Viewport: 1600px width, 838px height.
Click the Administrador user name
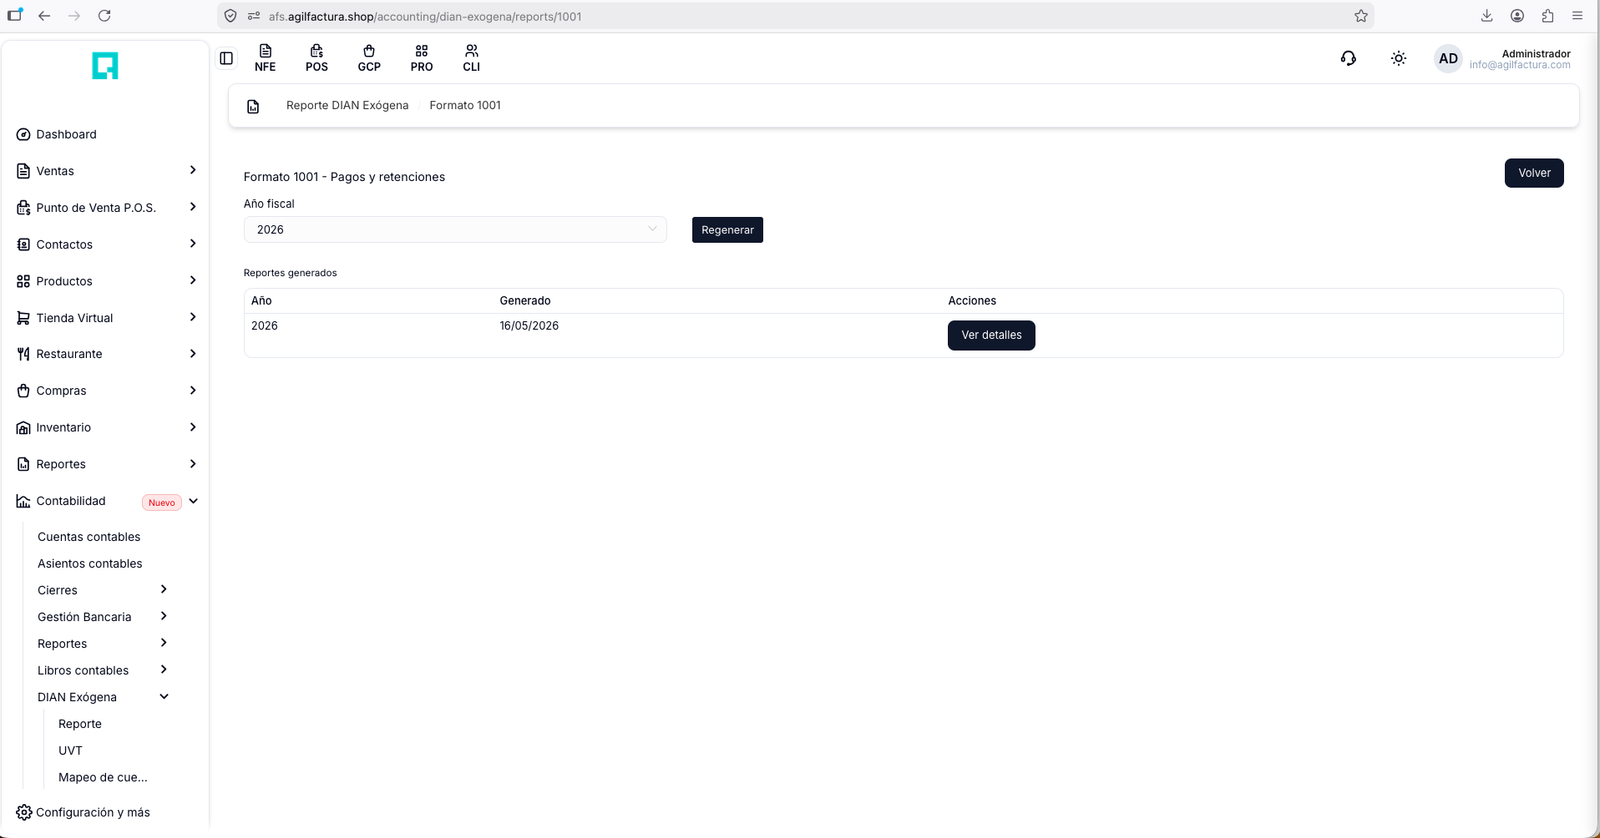[x=1536, y=54]
